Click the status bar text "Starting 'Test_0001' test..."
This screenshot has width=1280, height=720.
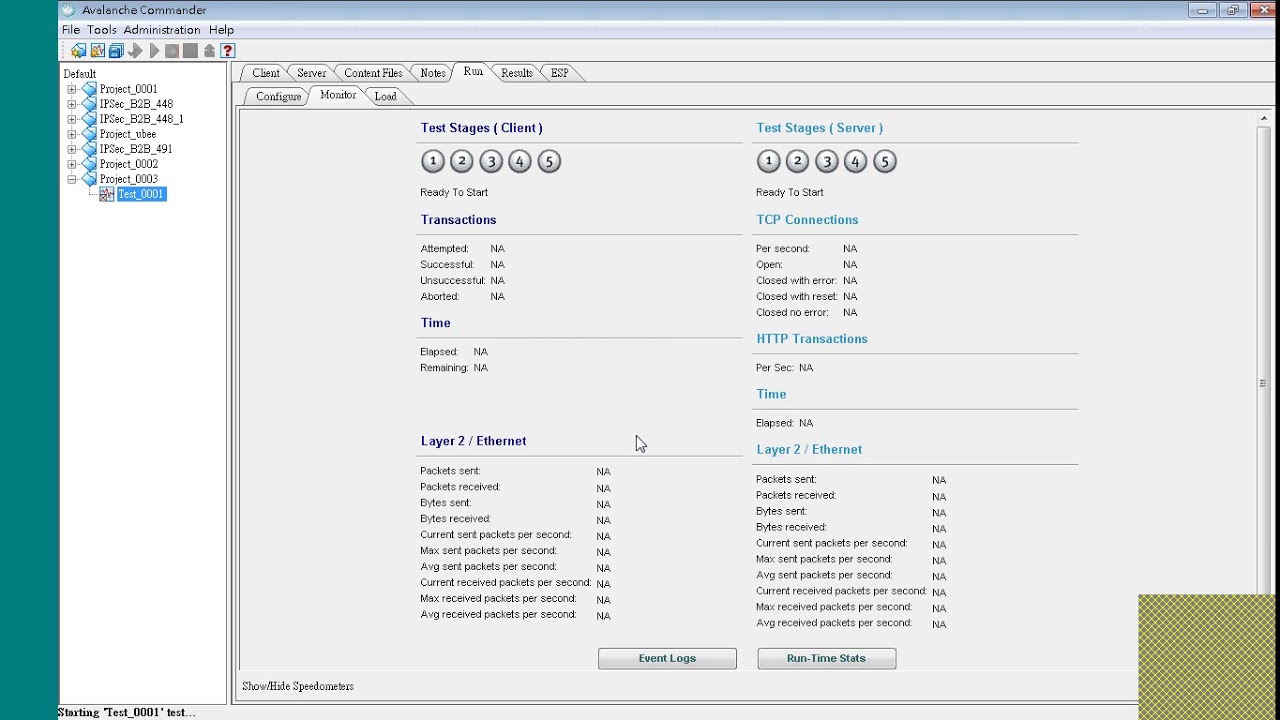tap(126, 712)
